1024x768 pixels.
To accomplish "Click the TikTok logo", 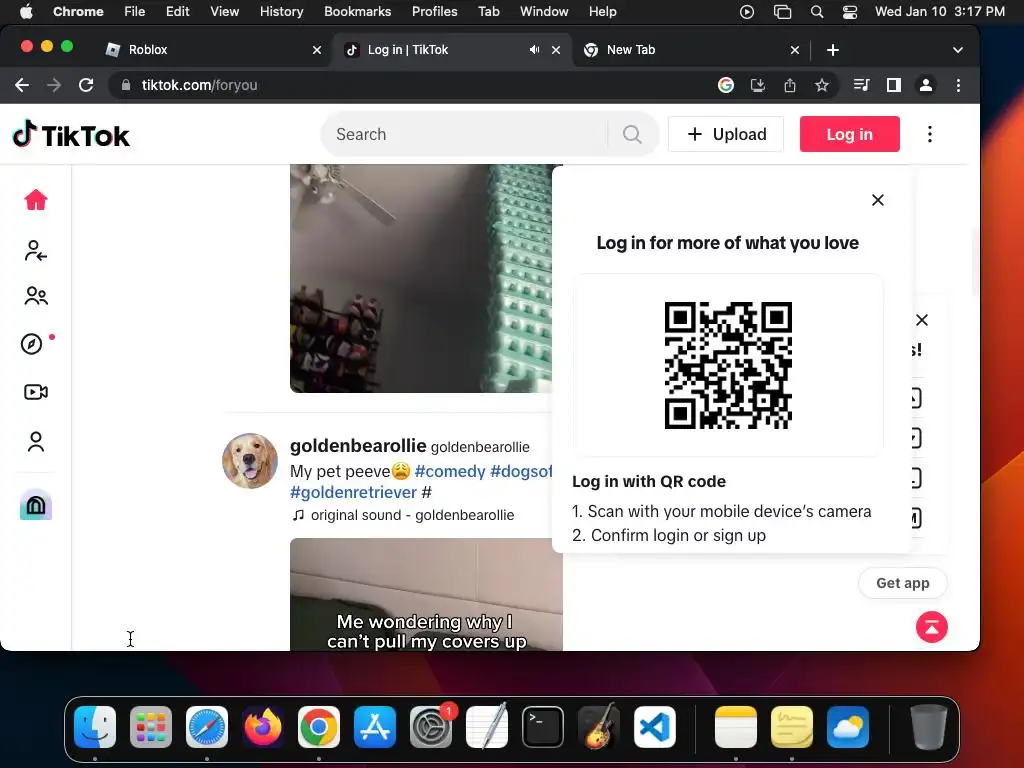I will point(71,135).
